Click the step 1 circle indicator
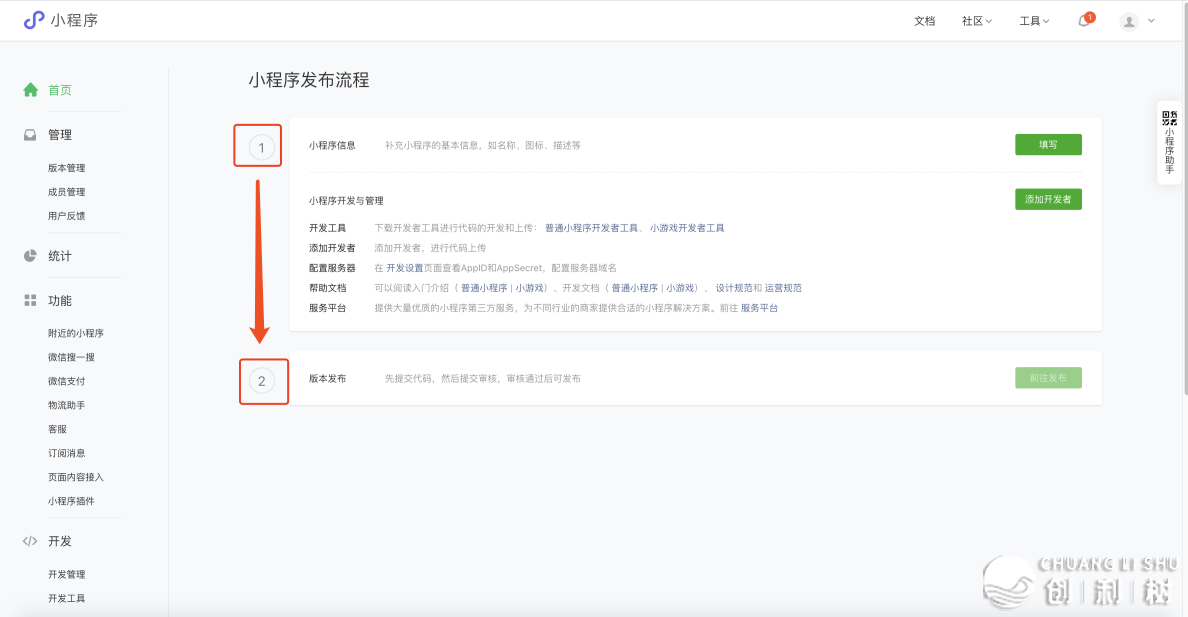Viewport: 1188px width, 617px height. tap(261, 148)
